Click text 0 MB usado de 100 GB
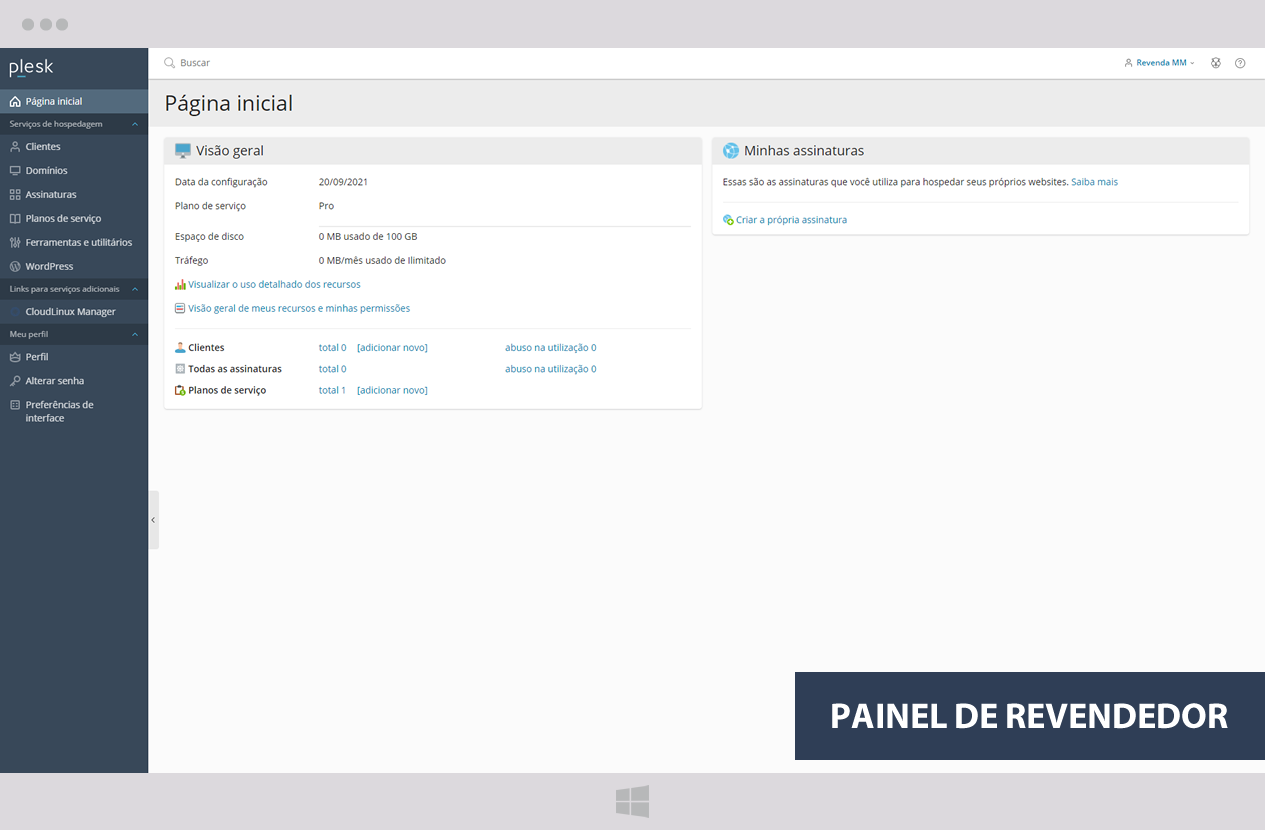The image size is (1265, 830). click(x=368, y=237)
